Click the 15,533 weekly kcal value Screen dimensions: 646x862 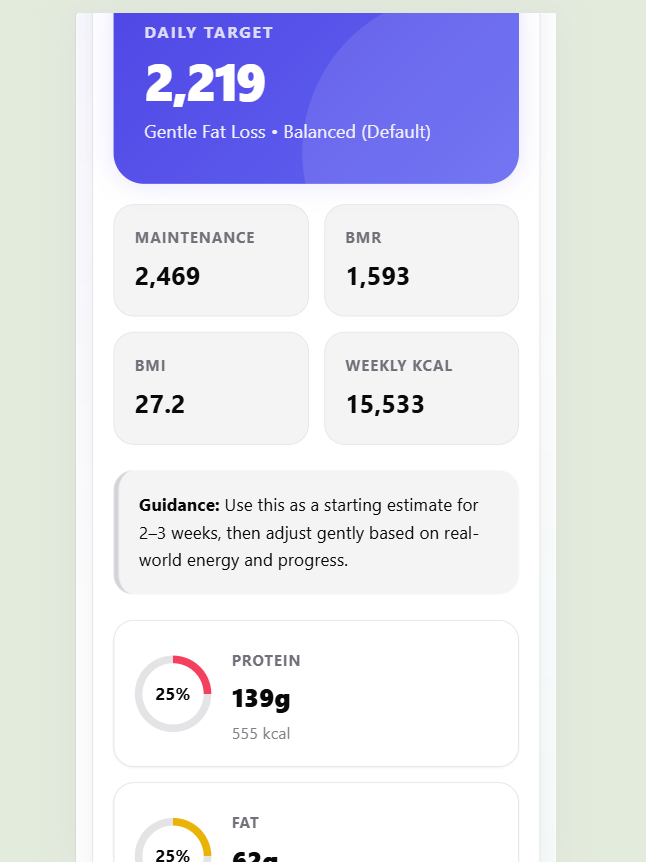pos(385,404)
